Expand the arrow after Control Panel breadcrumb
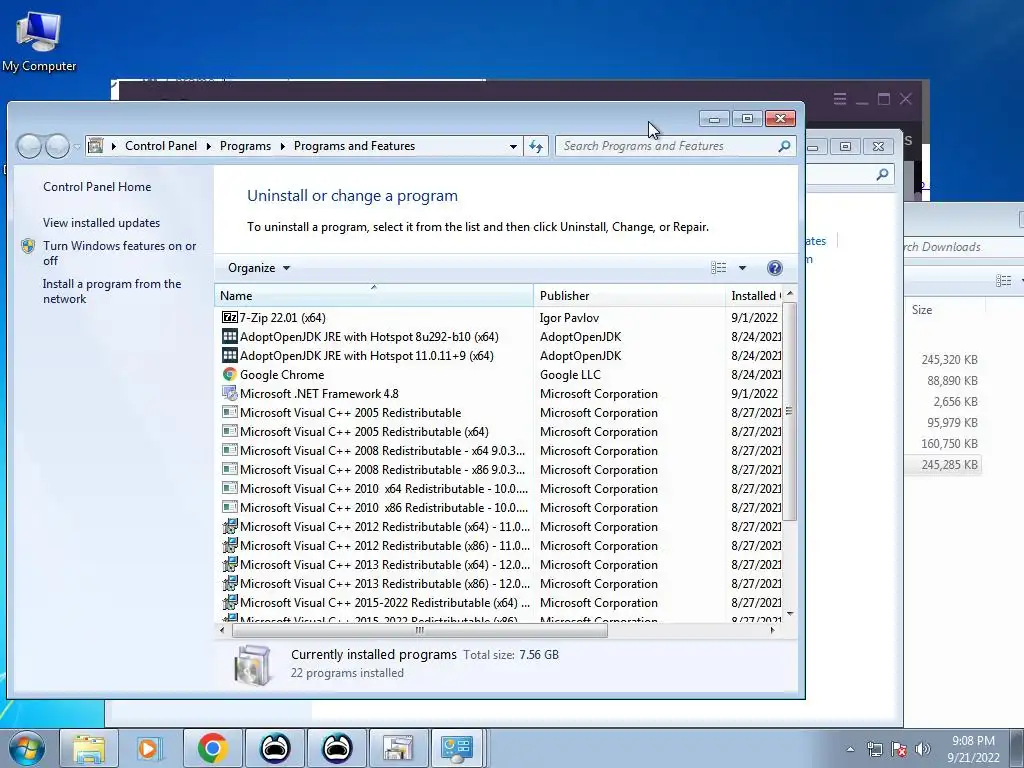Image resolution: width=1024 pixels, height=768 pixels. point(208,146)
